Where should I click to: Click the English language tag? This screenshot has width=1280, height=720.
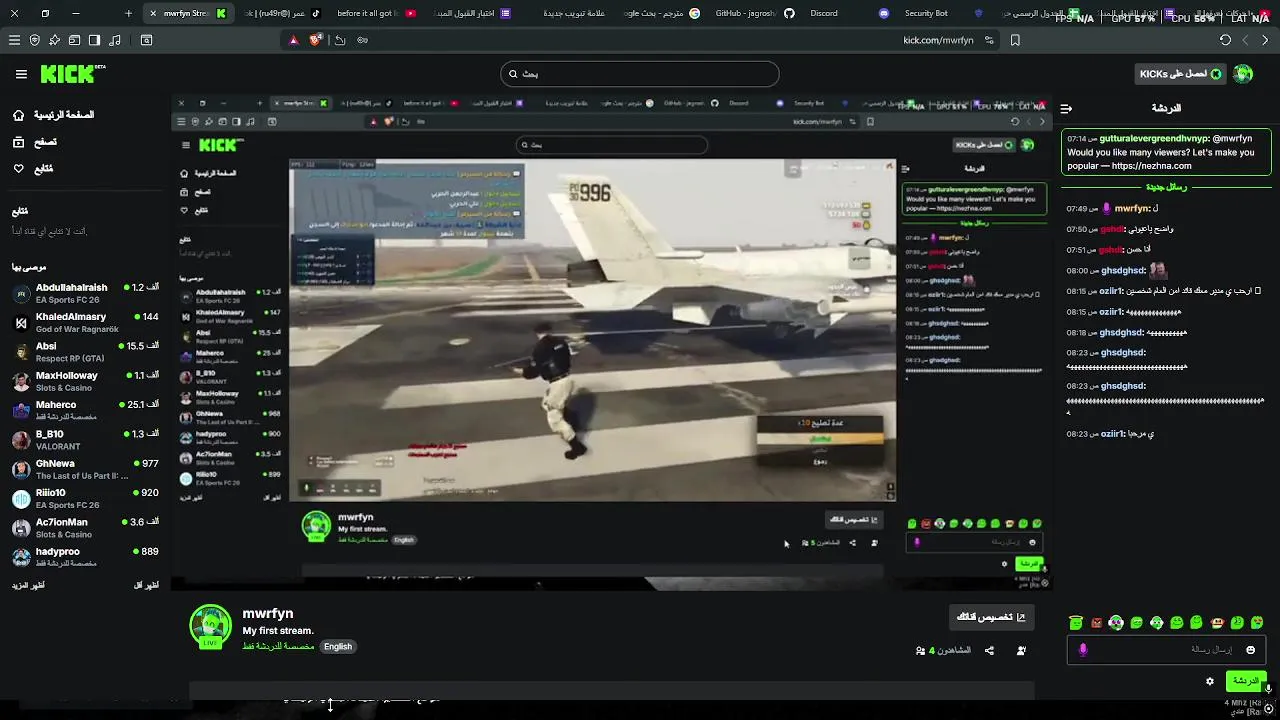click(338, 646)
